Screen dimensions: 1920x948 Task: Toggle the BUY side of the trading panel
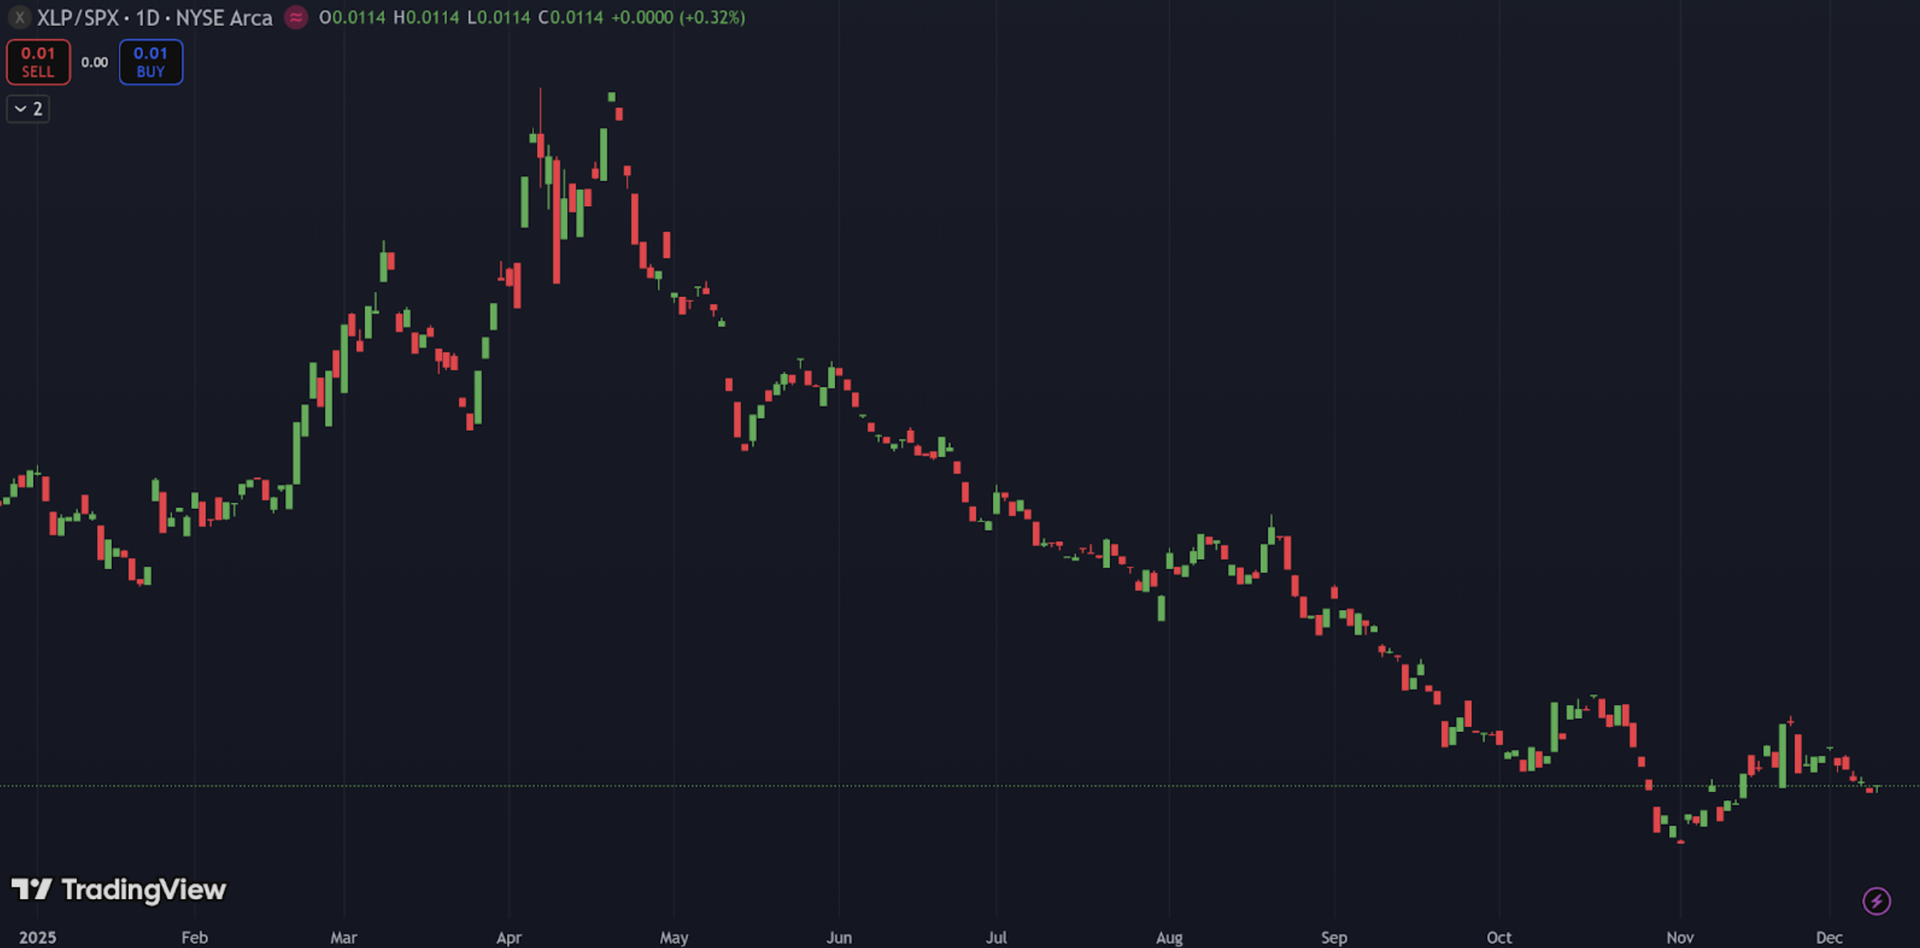[150, 61]
